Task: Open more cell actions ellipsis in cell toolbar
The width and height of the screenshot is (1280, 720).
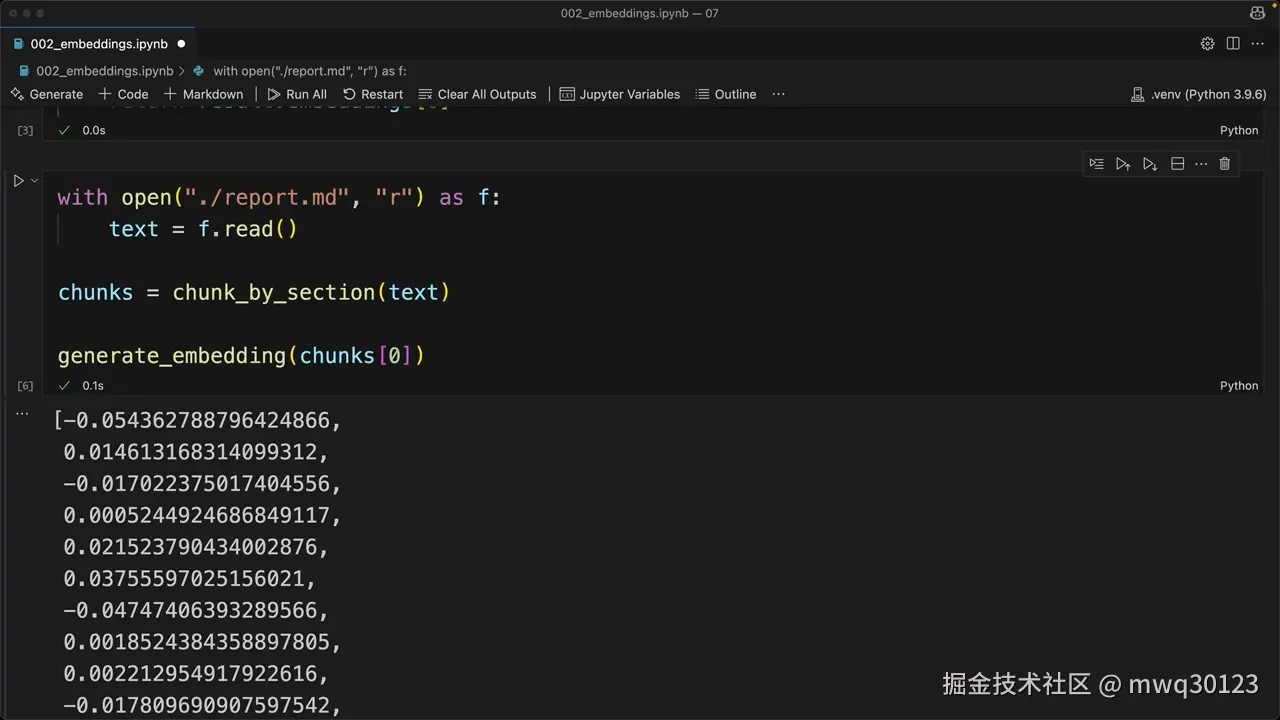Action: click(x=1201, y=164)
